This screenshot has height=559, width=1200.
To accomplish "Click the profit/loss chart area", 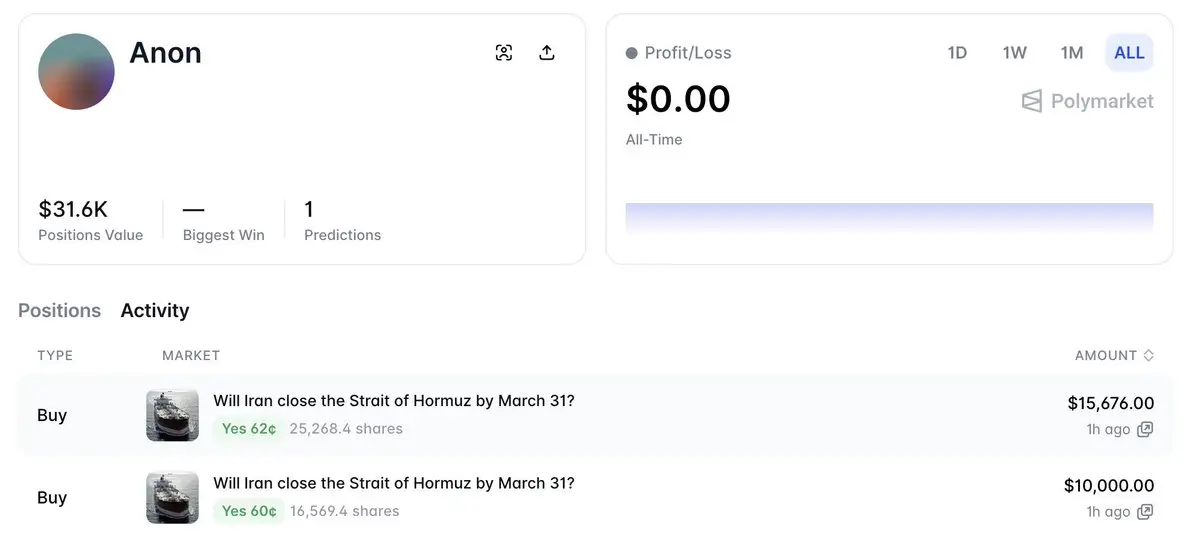I will coord(889,217).
